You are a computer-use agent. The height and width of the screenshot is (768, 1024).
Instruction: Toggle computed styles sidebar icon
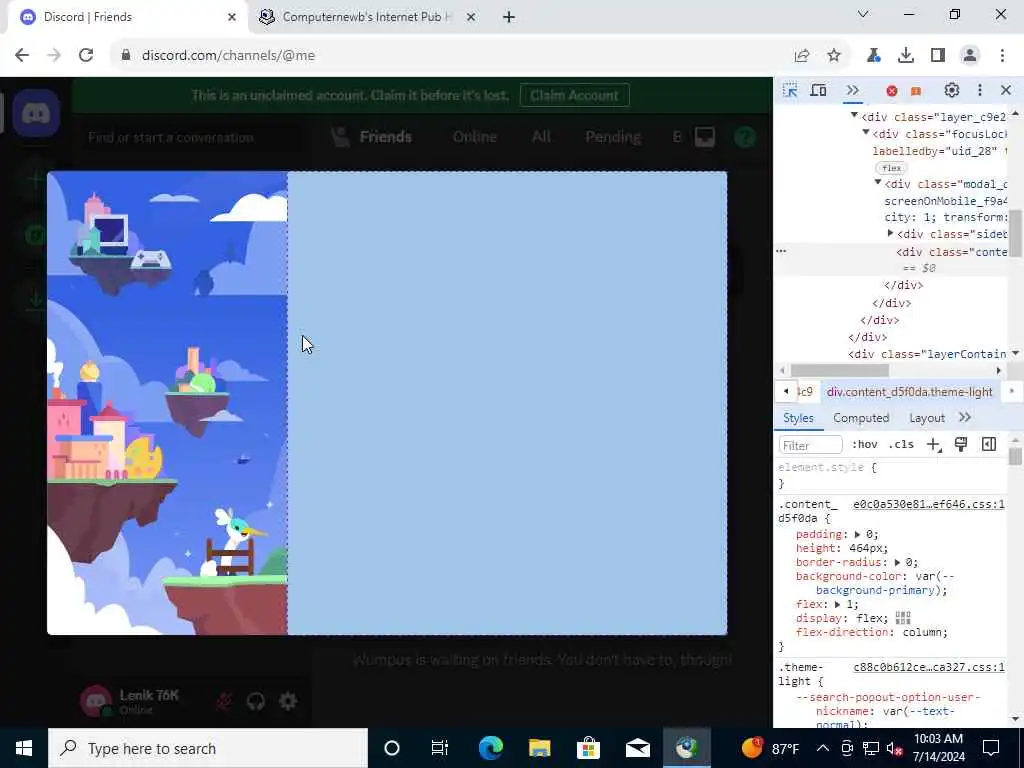tap(989, 445)
